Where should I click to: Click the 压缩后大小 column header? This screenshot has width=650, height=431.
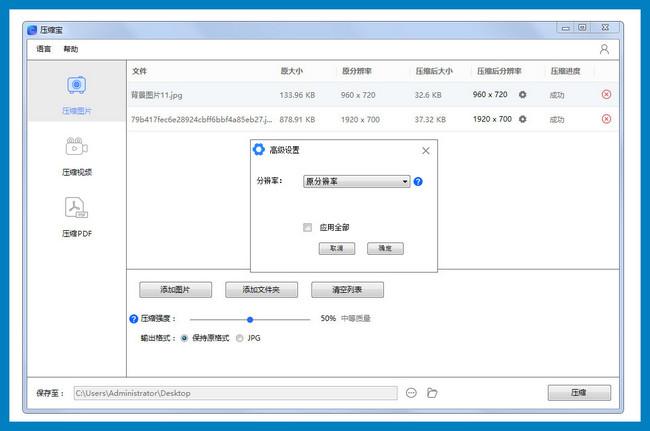point(434,71)
